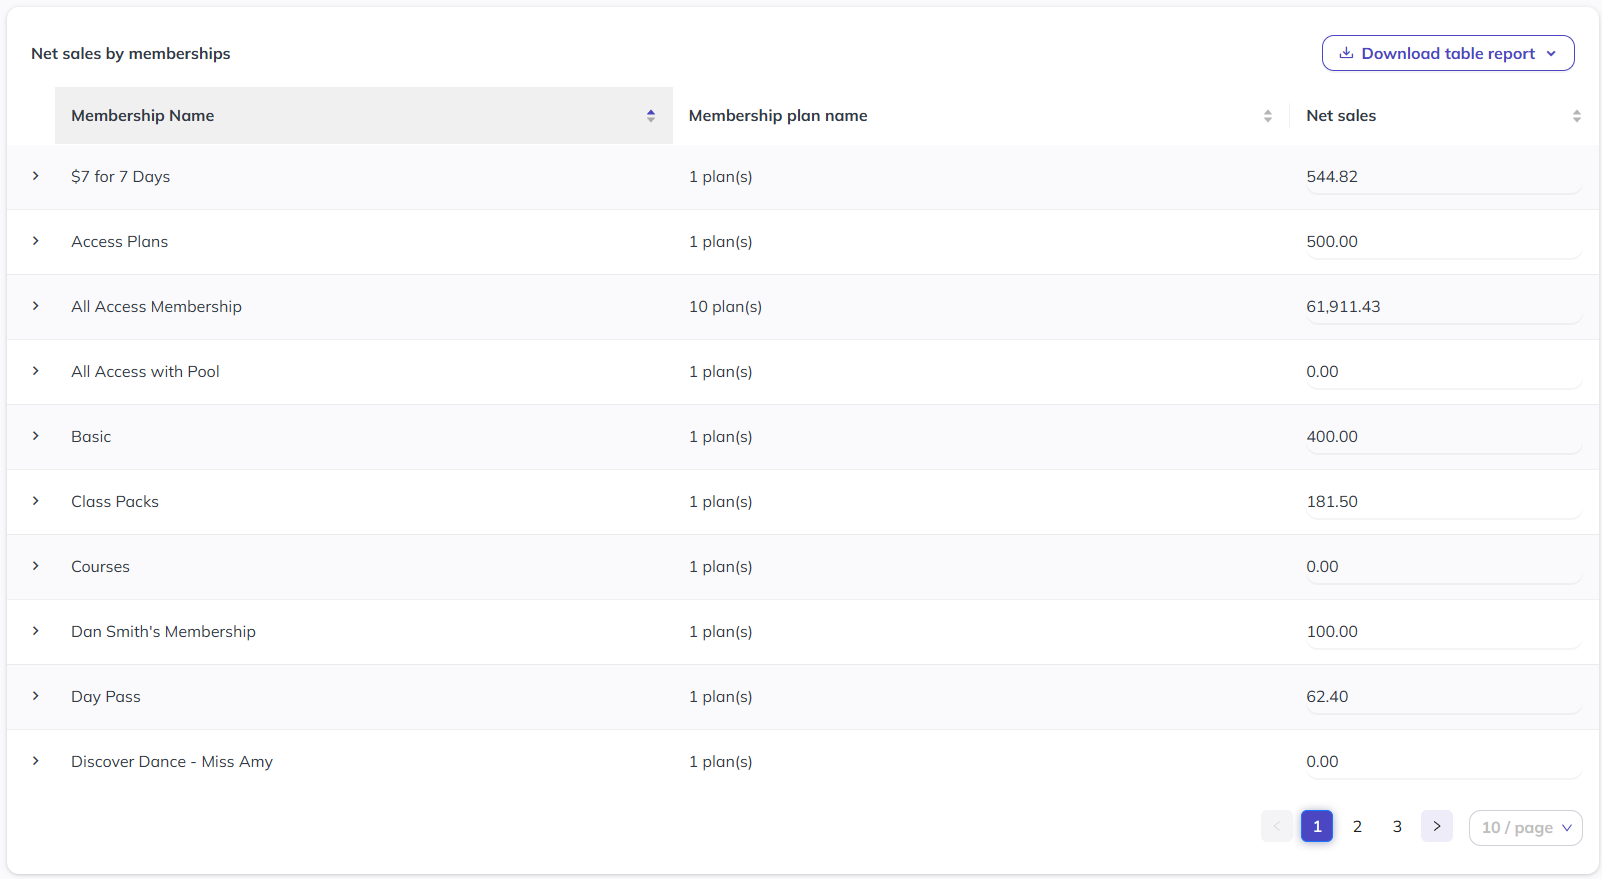This screenshot has height=879, width=1602.
Task: Expand the Dan Smith's Membership row
Action: (x=36, y=631)
